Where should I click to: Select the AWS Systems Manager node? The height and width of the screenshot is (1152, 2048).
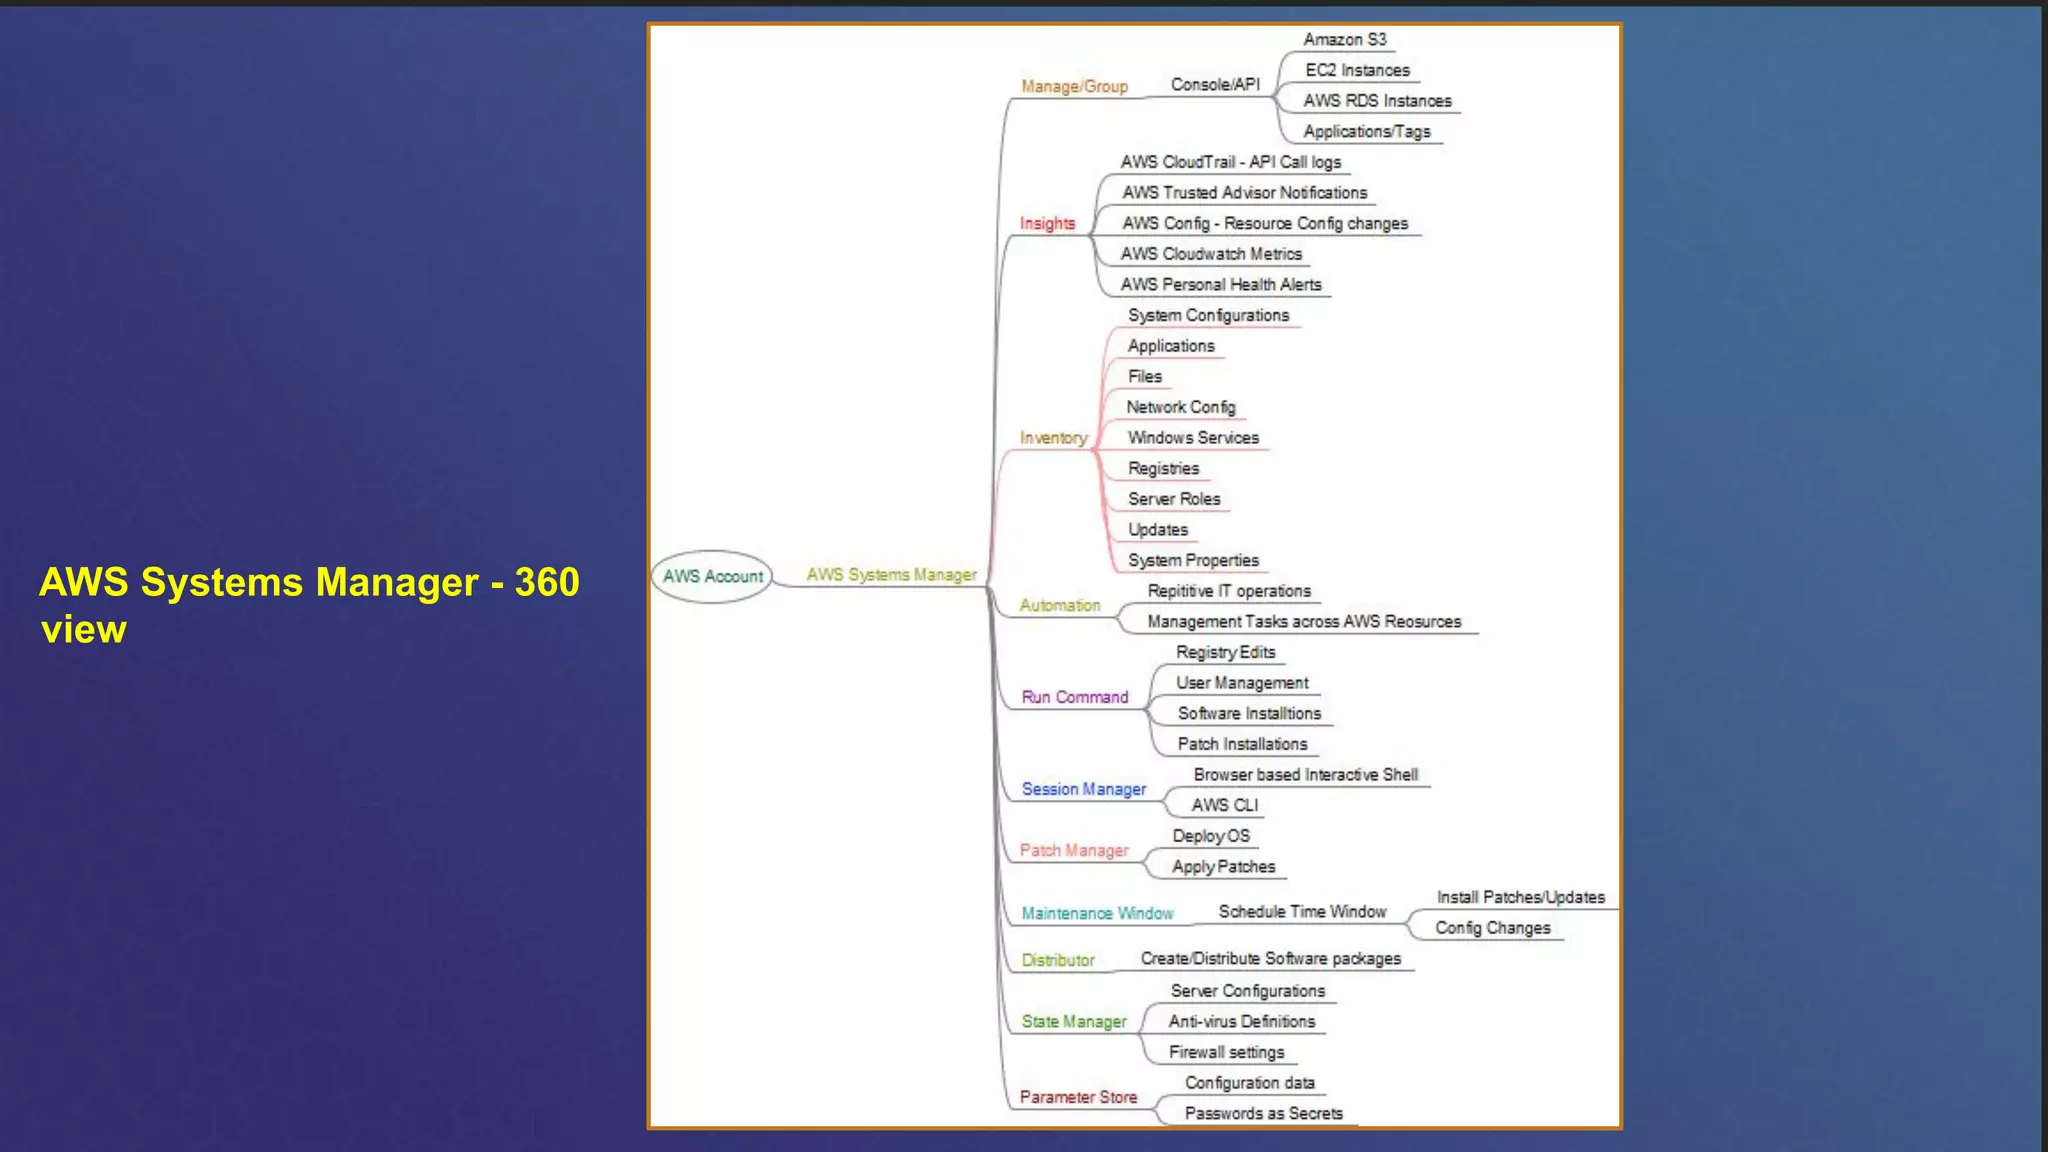891,575
